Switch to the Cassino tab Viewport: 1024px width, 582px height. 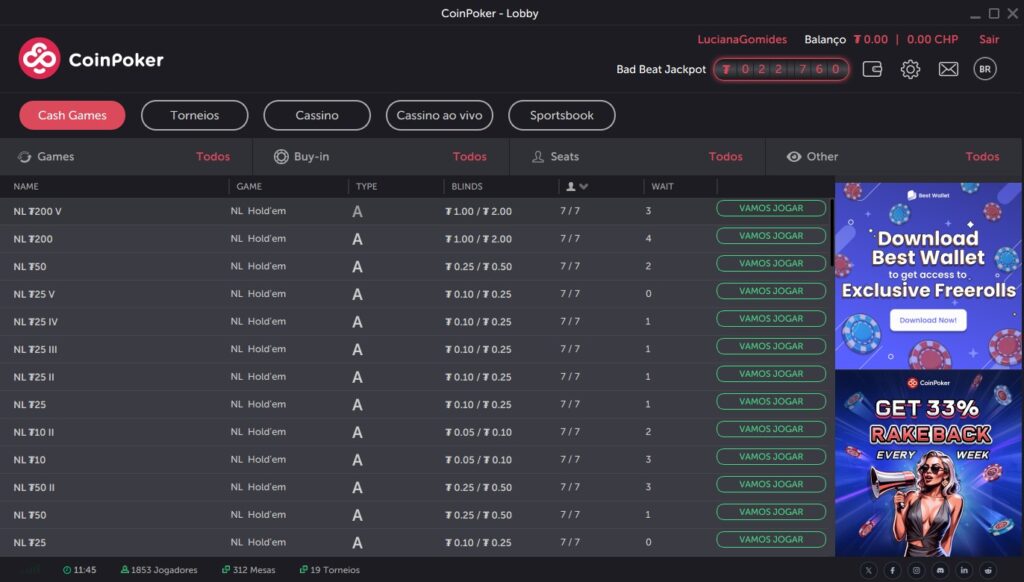pyautogui.click(x=317, y=116)
